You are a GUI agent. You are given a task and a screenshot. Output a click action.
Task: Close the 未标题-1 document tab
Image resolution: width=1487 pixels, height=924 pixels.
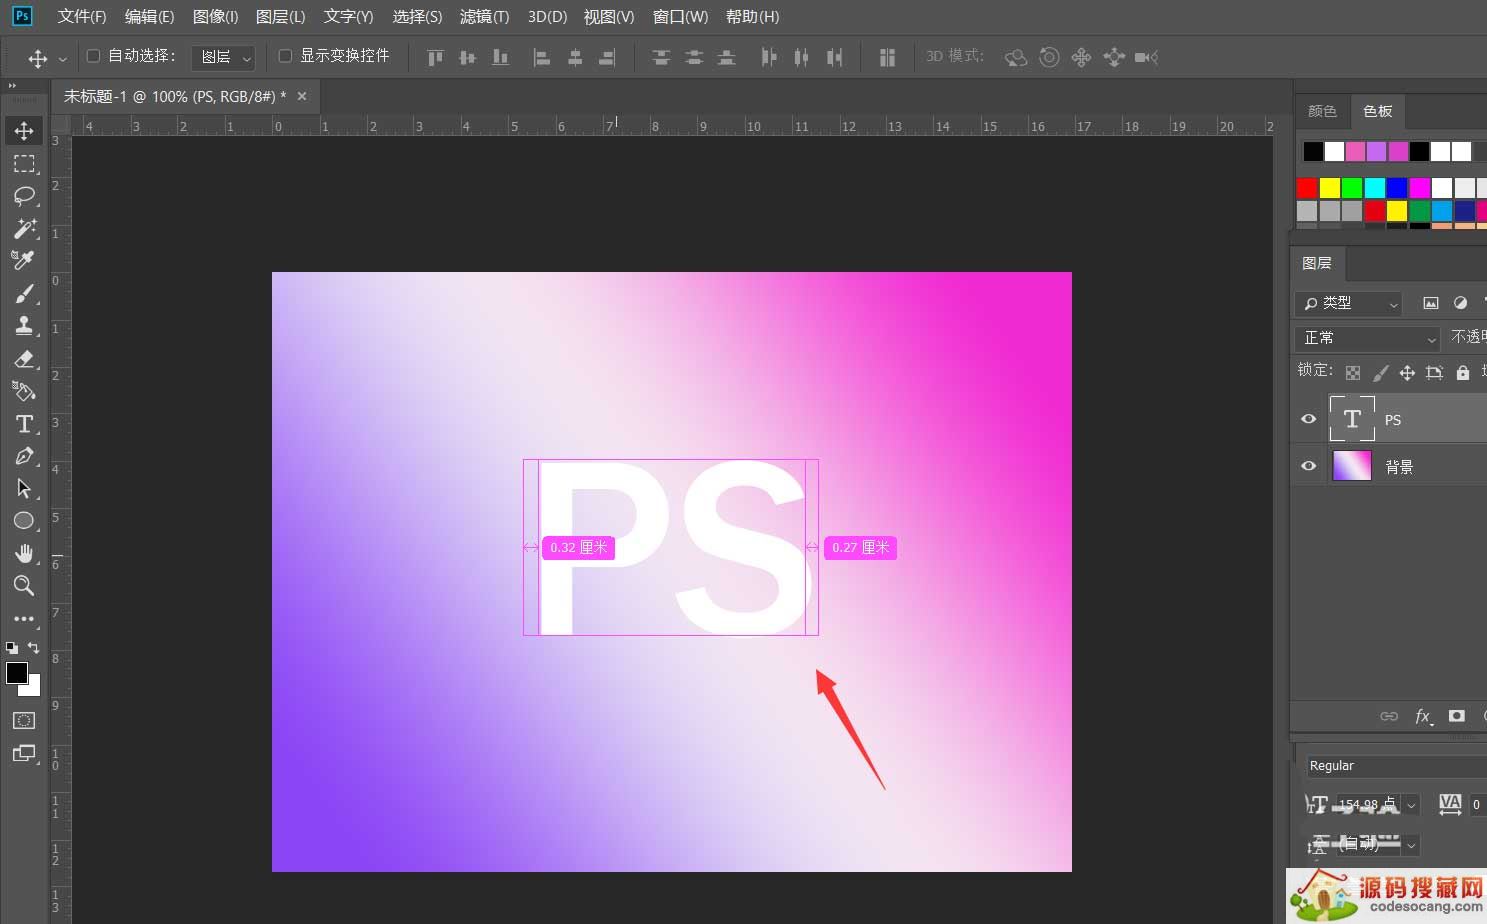(302, 96)
